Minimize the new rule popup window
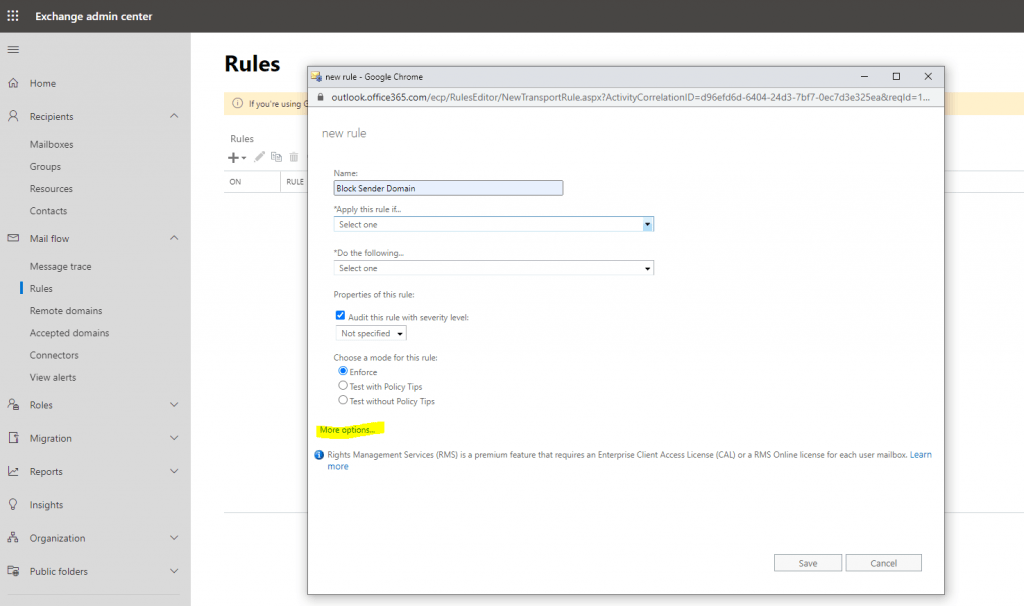1024x606 pixels. (864, 76)
